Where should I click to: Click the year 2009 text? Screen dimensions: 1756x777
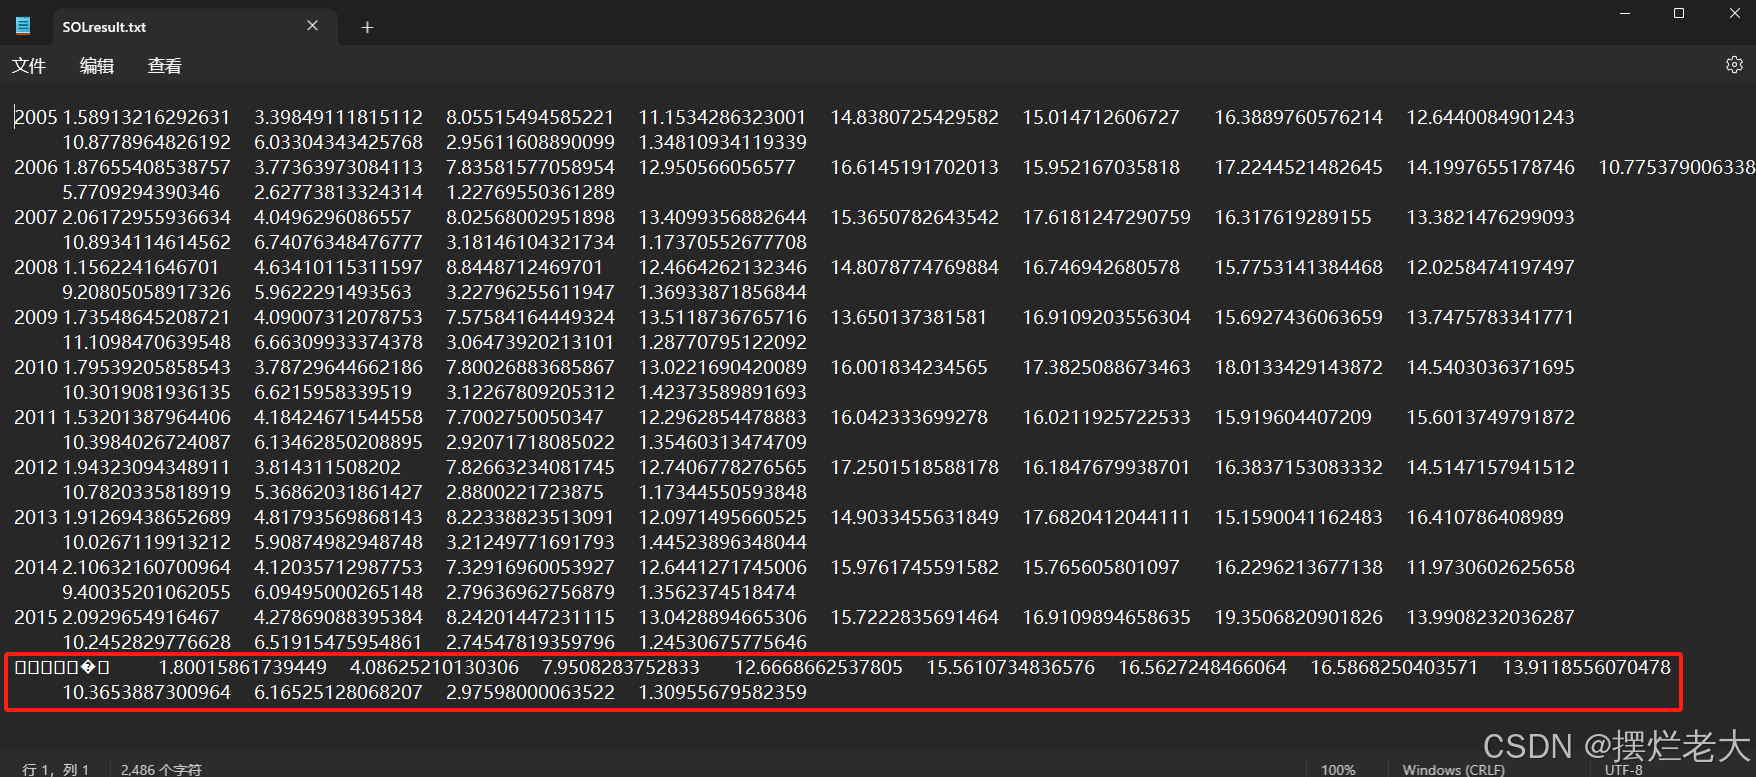pyautogui.click(x=36, y=317)
